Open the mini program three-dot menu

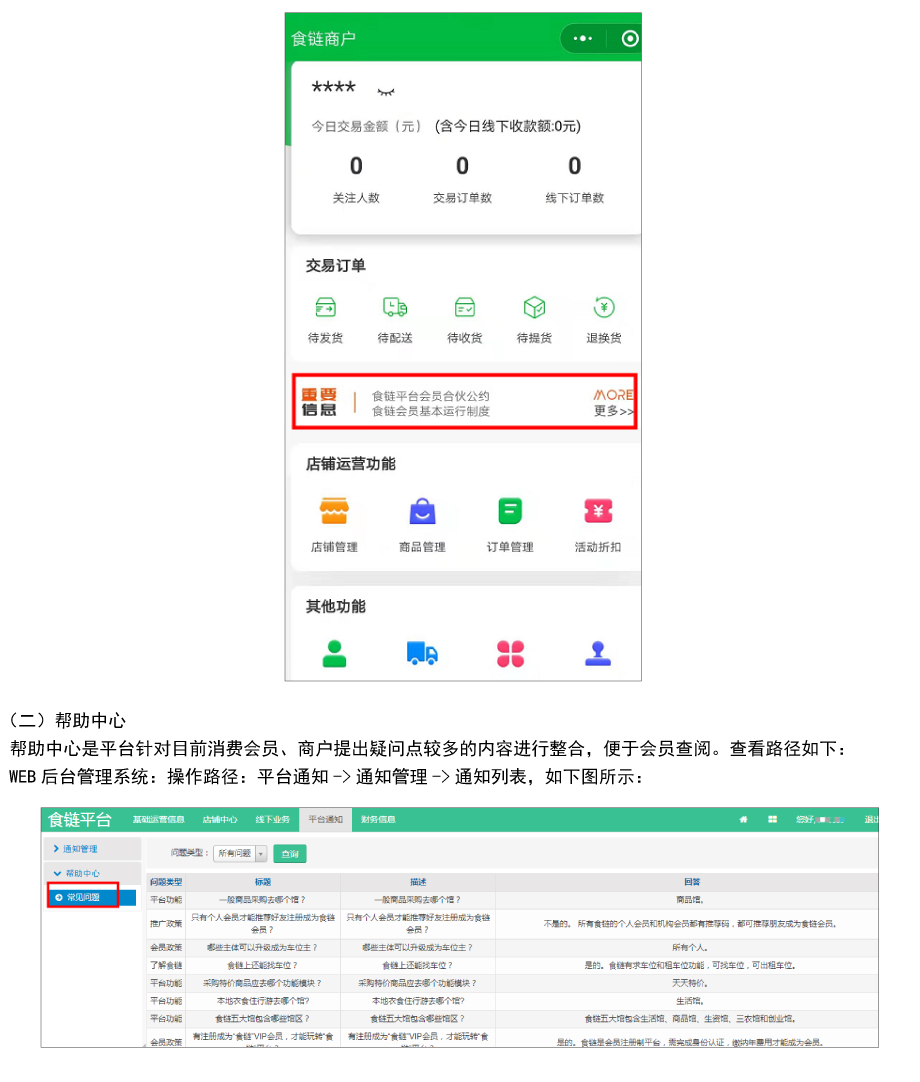(x=584, y=39)
